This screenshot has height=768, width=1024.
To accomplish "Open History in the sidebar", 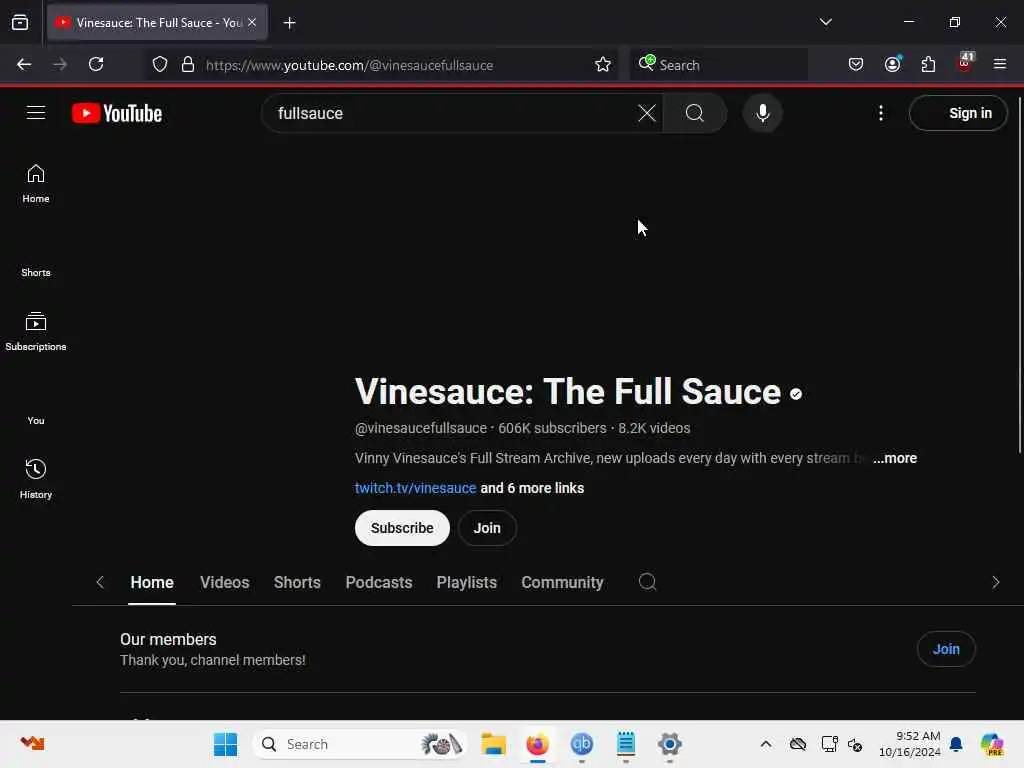I will [x=36, y=479].
